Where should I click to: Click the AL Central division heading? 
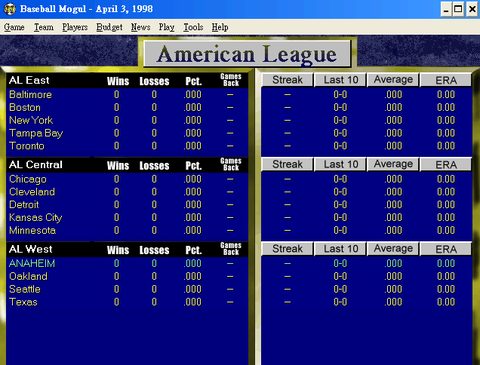pyautogui.click(x=36, y=165)
